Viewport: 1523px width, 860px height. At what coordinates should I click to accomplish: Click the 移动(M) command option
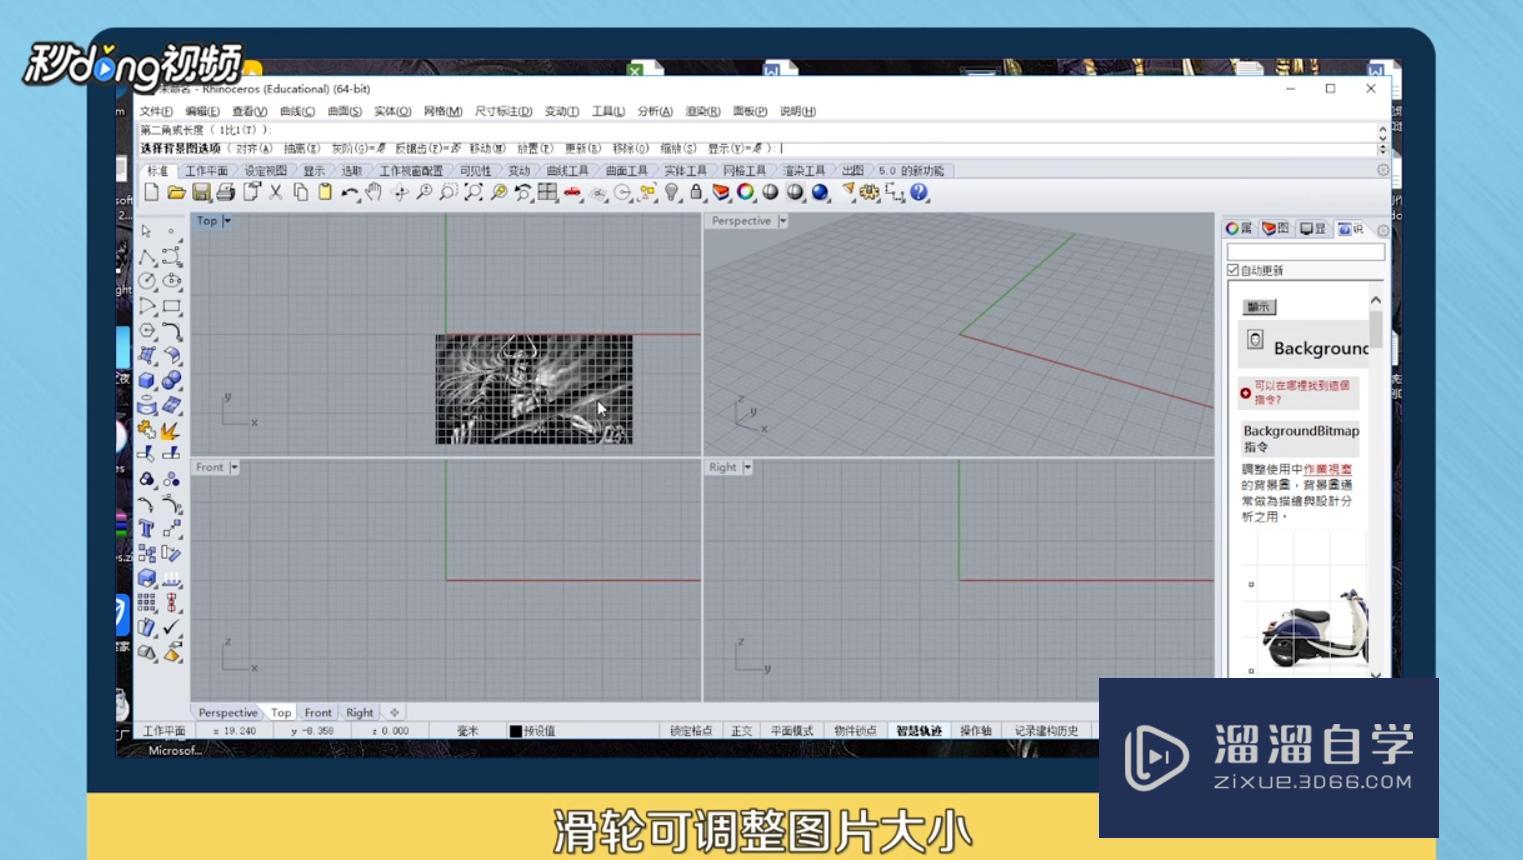[x=487, y=148]
